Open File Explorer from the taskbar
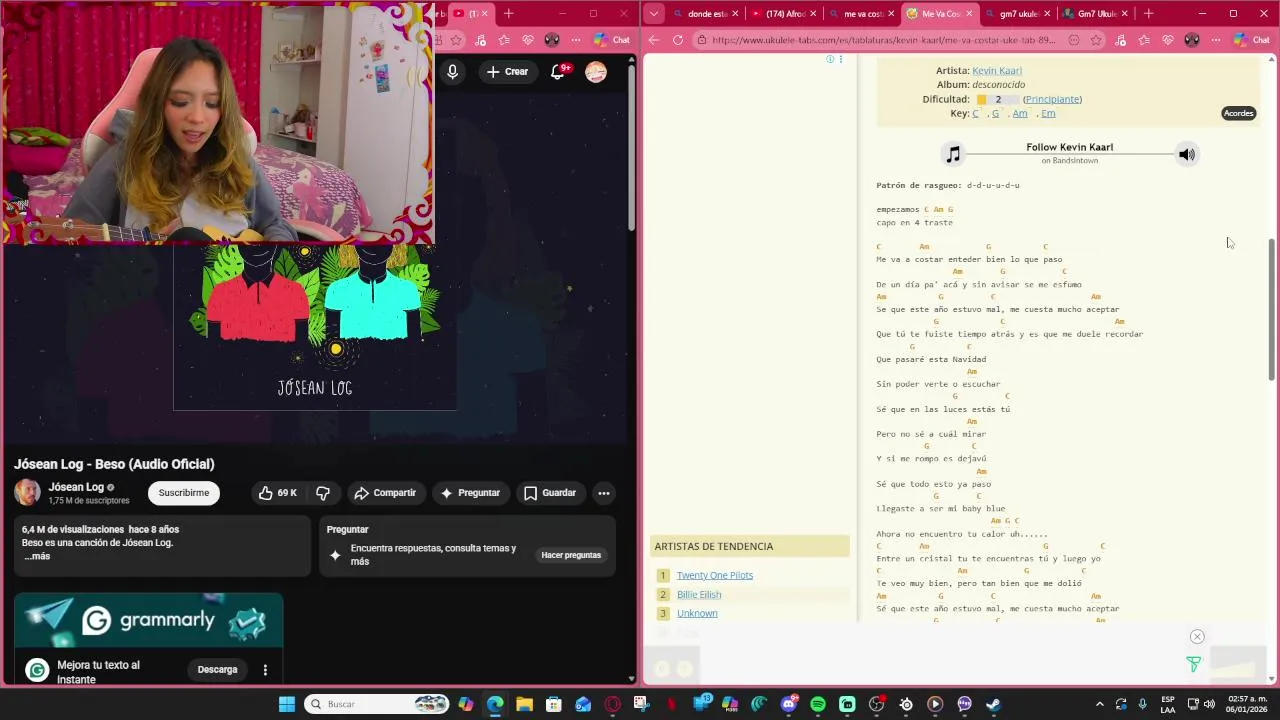Viewport: 1280px width, 720px height. pyautogui.click(x=524, y=704)
